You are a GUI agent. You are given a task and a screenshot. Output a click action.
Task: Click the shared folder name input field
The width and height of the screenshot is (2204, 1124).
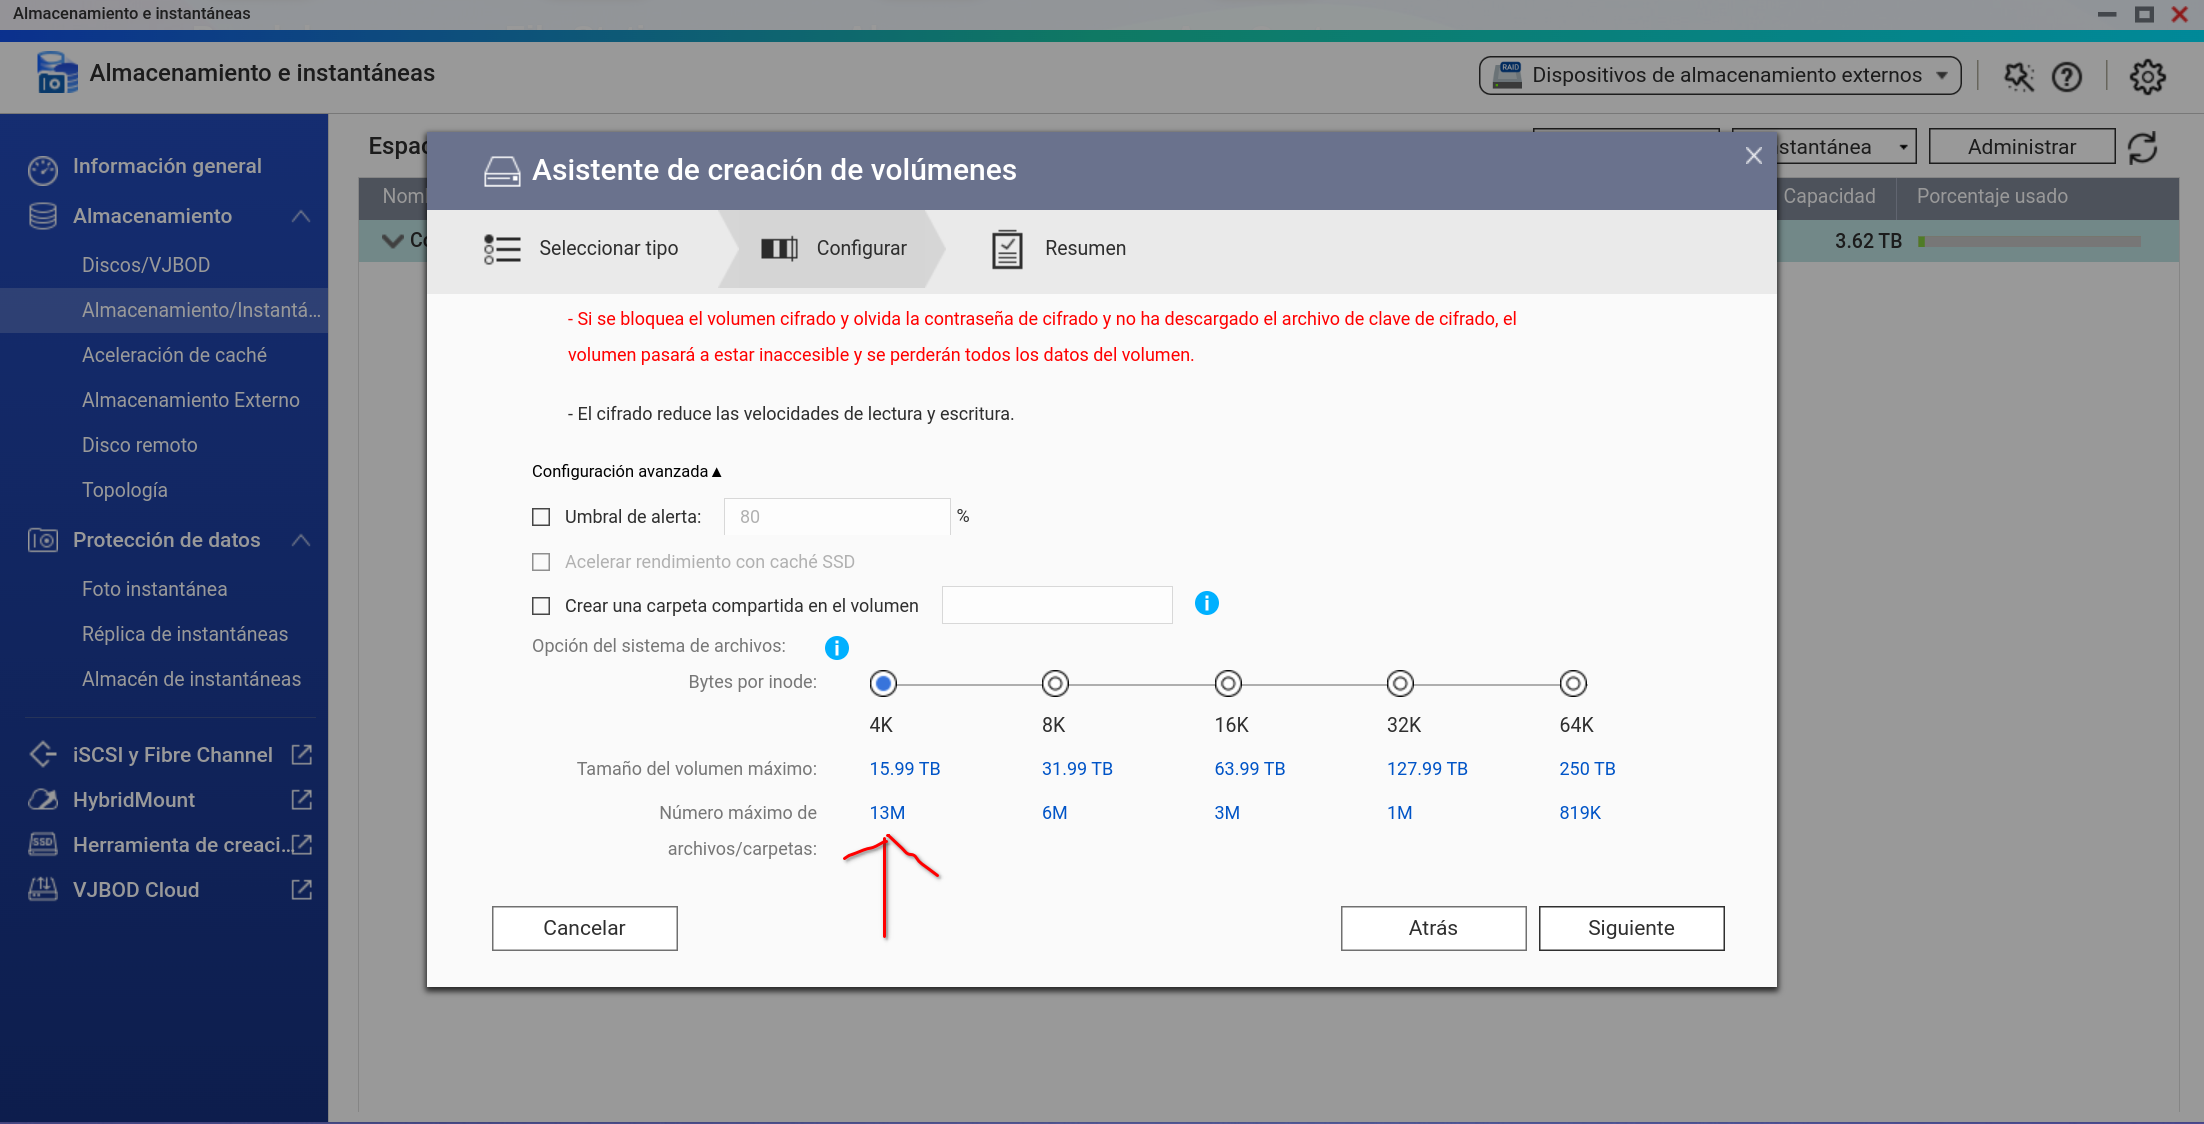click(1056, 606)
